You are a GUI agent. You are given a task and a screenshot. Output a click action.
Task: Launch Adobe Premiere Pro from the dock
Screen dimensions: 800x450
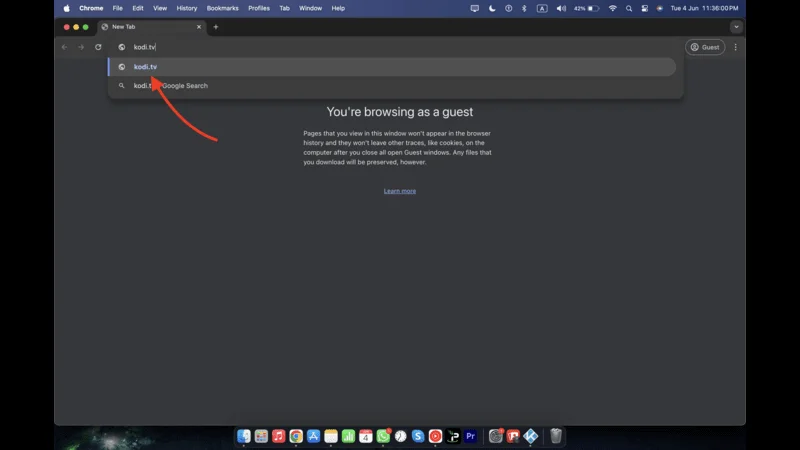tap(470, 436)
